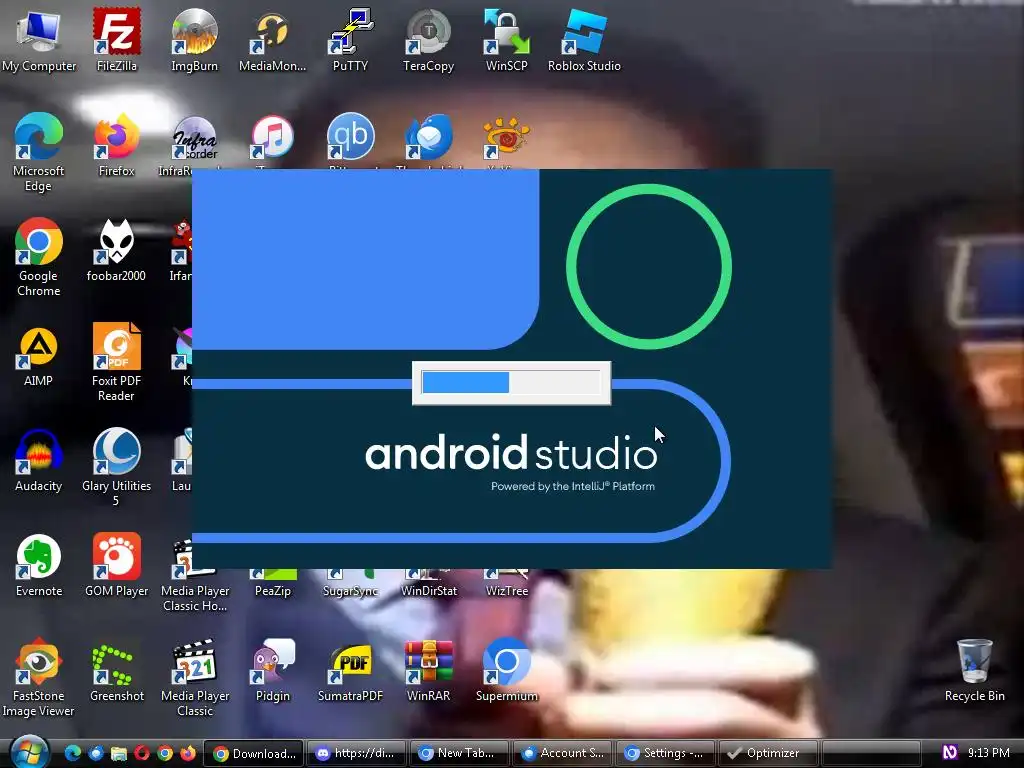Click the 9:13 PM taskbar clock

tap(989, 753)
